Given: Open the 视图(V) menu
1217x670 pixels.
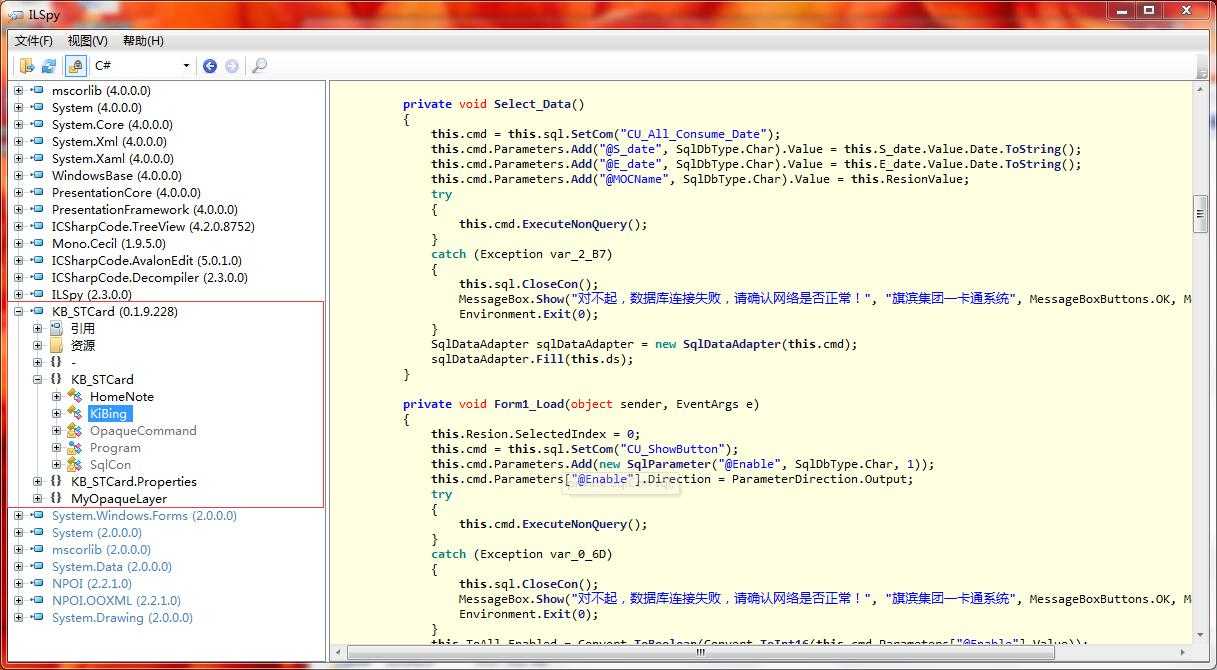Looking at the screenshot, I should pos(88,41).
